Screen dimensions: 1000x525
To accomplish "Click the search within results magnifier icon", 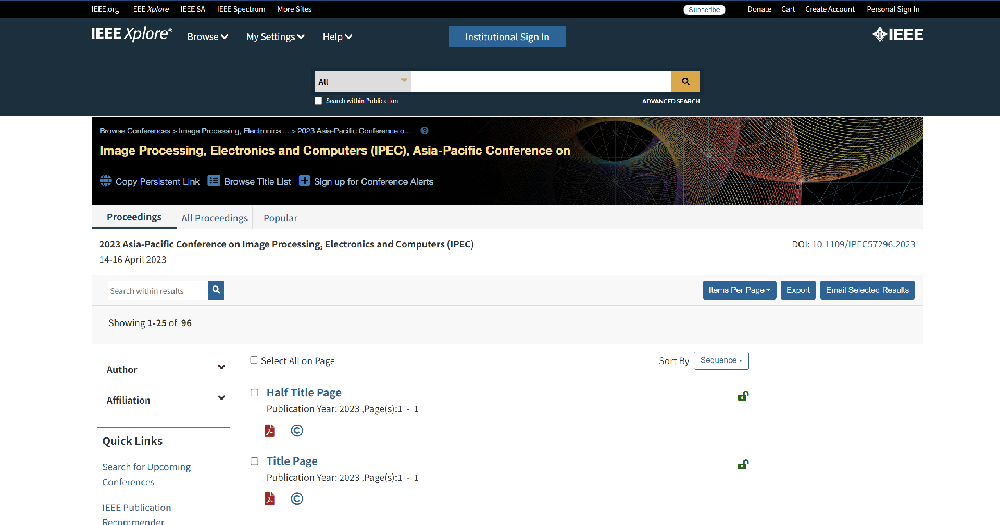I will [x=216, y=290].
